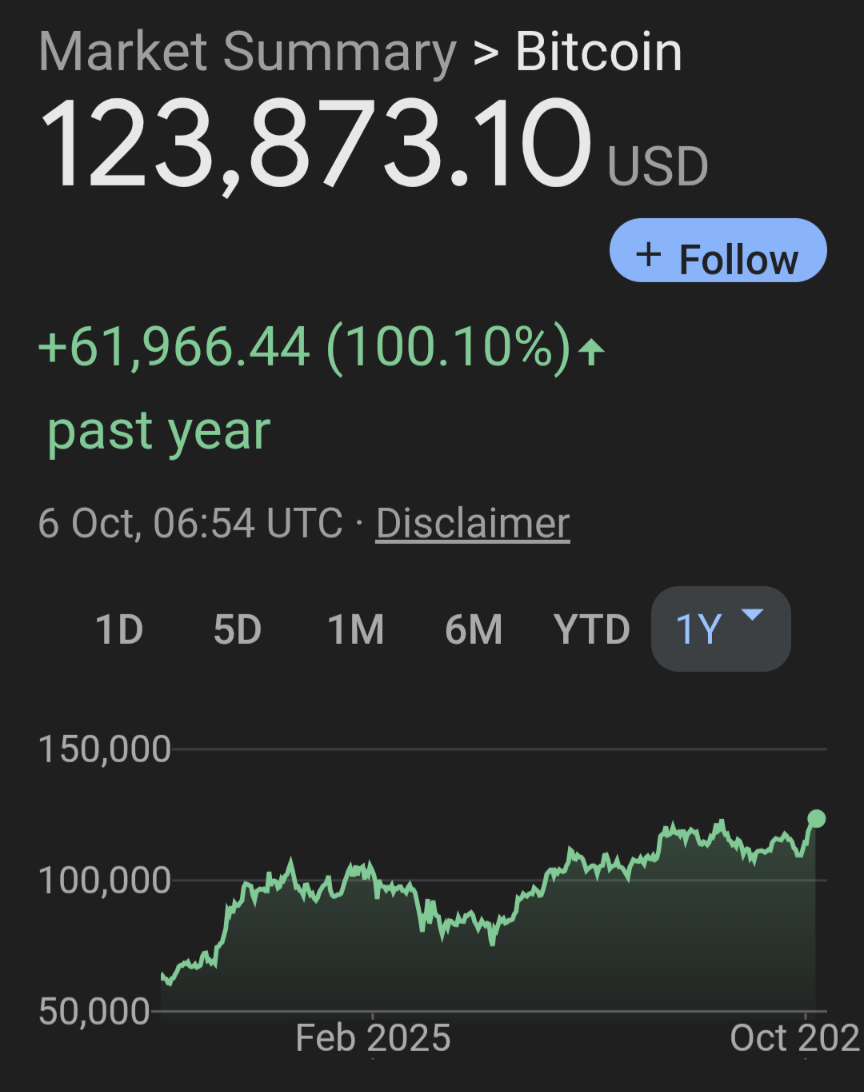Open the Disclaimer link
864x1092 pixels.
tap(472, 523)
